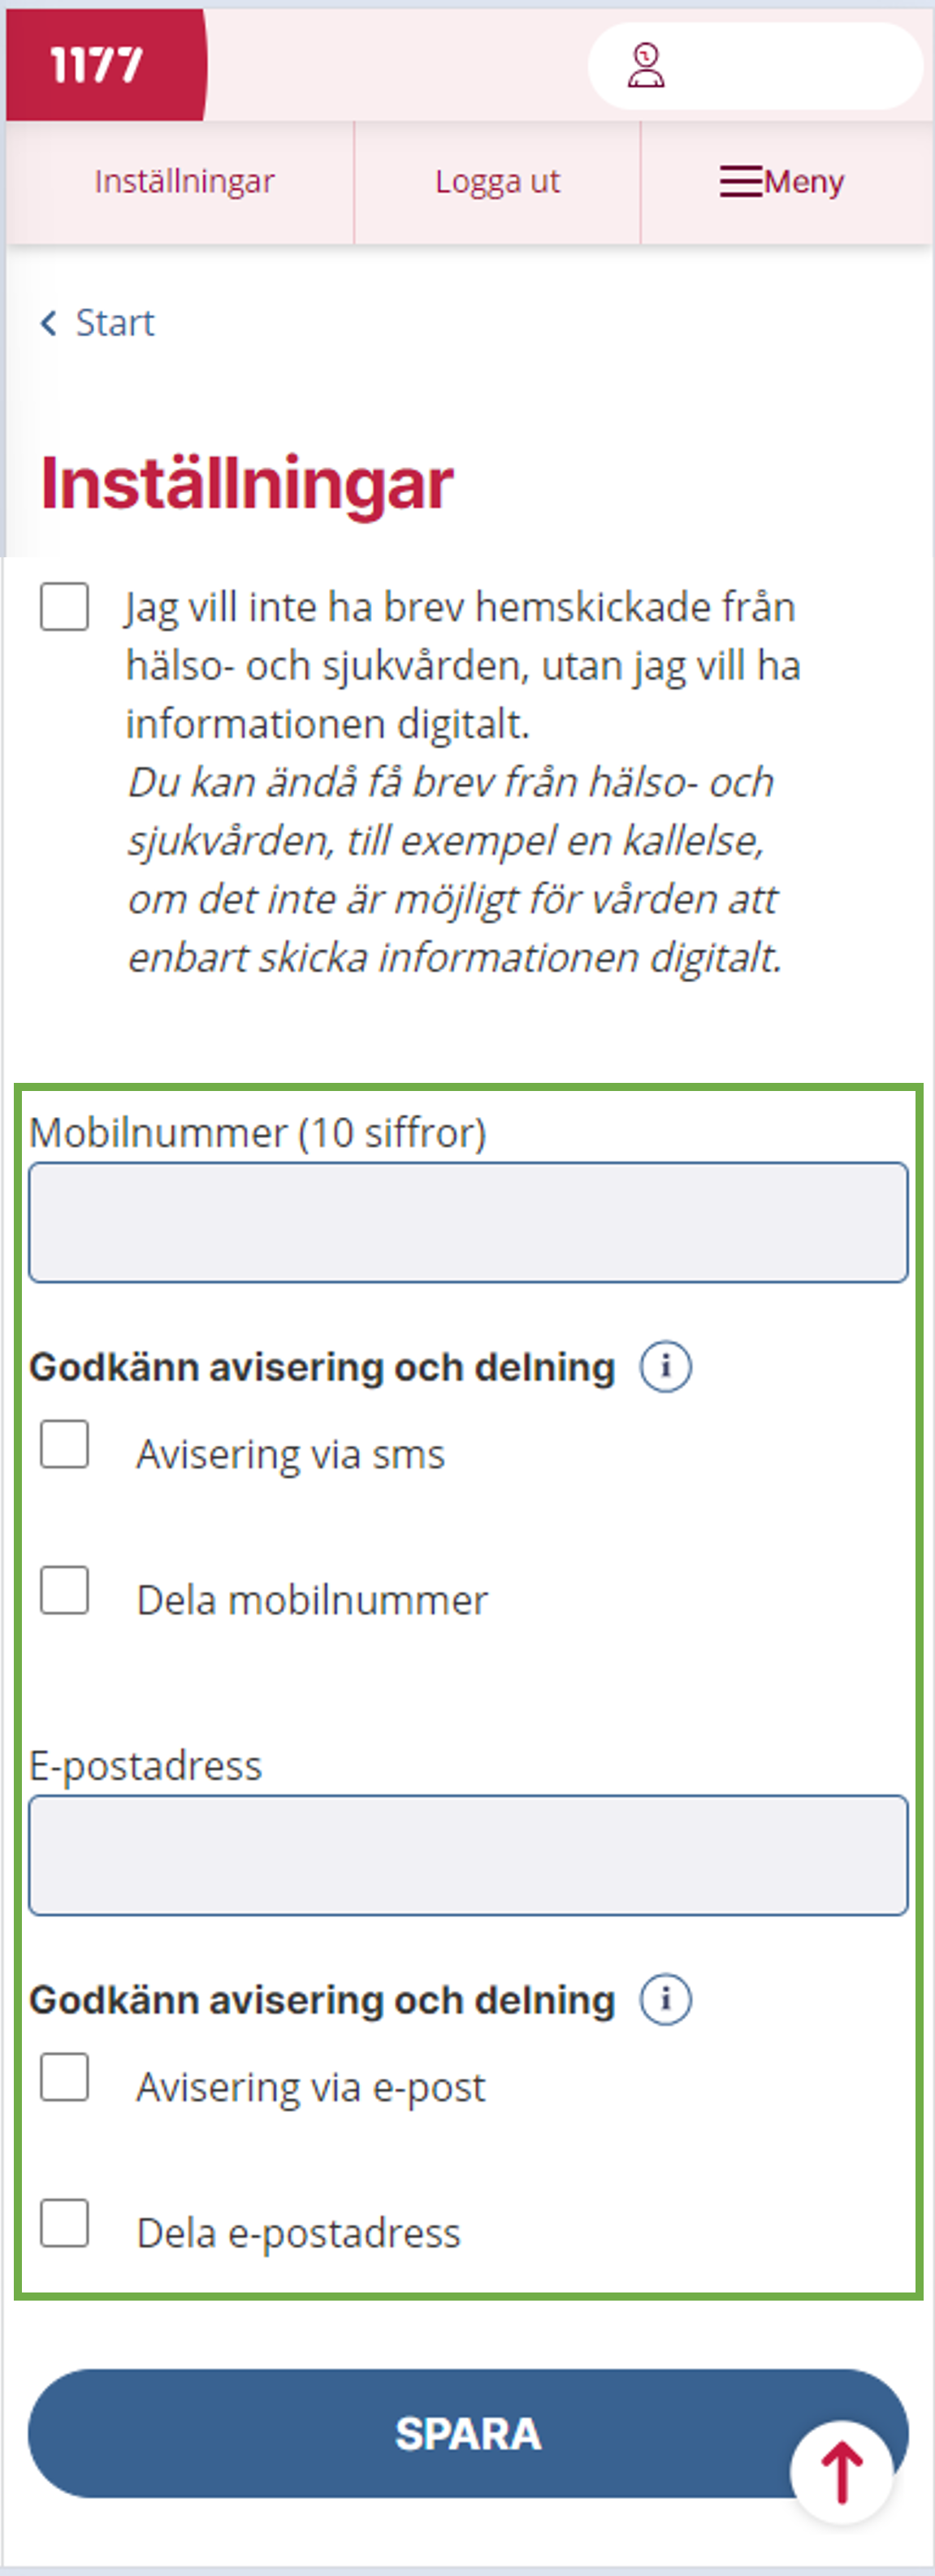This screenshot has width=935, height=2576.
Task: Click the user profile icon
Action: 646,66
